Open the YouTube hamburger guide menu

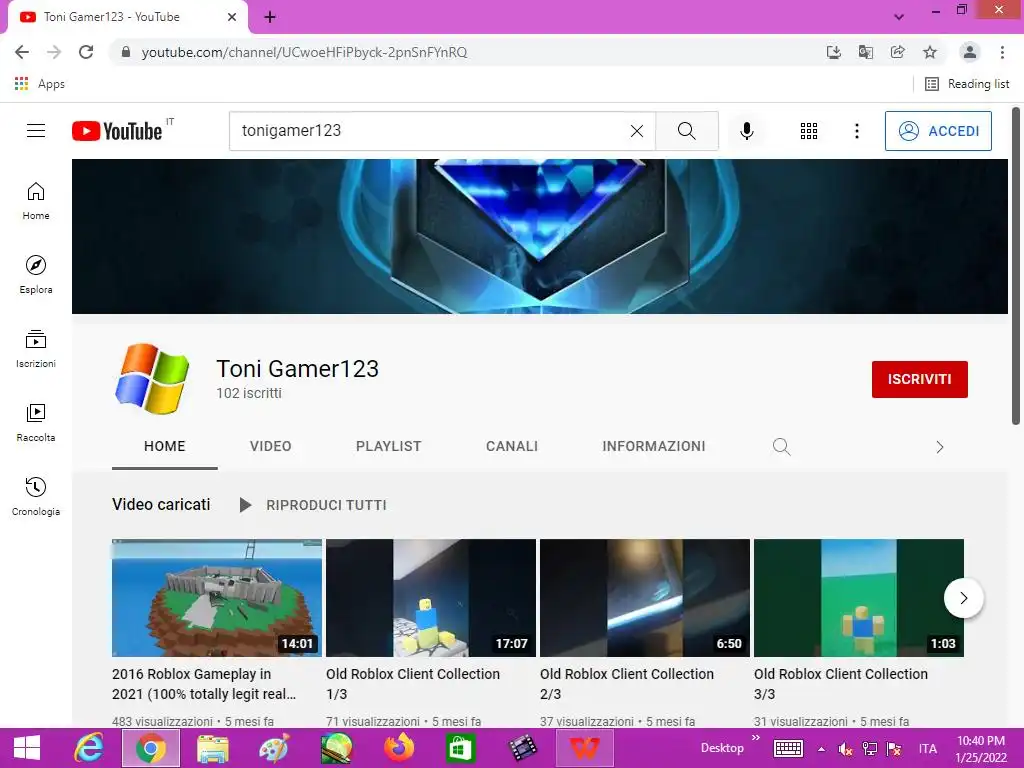point(36,131)
